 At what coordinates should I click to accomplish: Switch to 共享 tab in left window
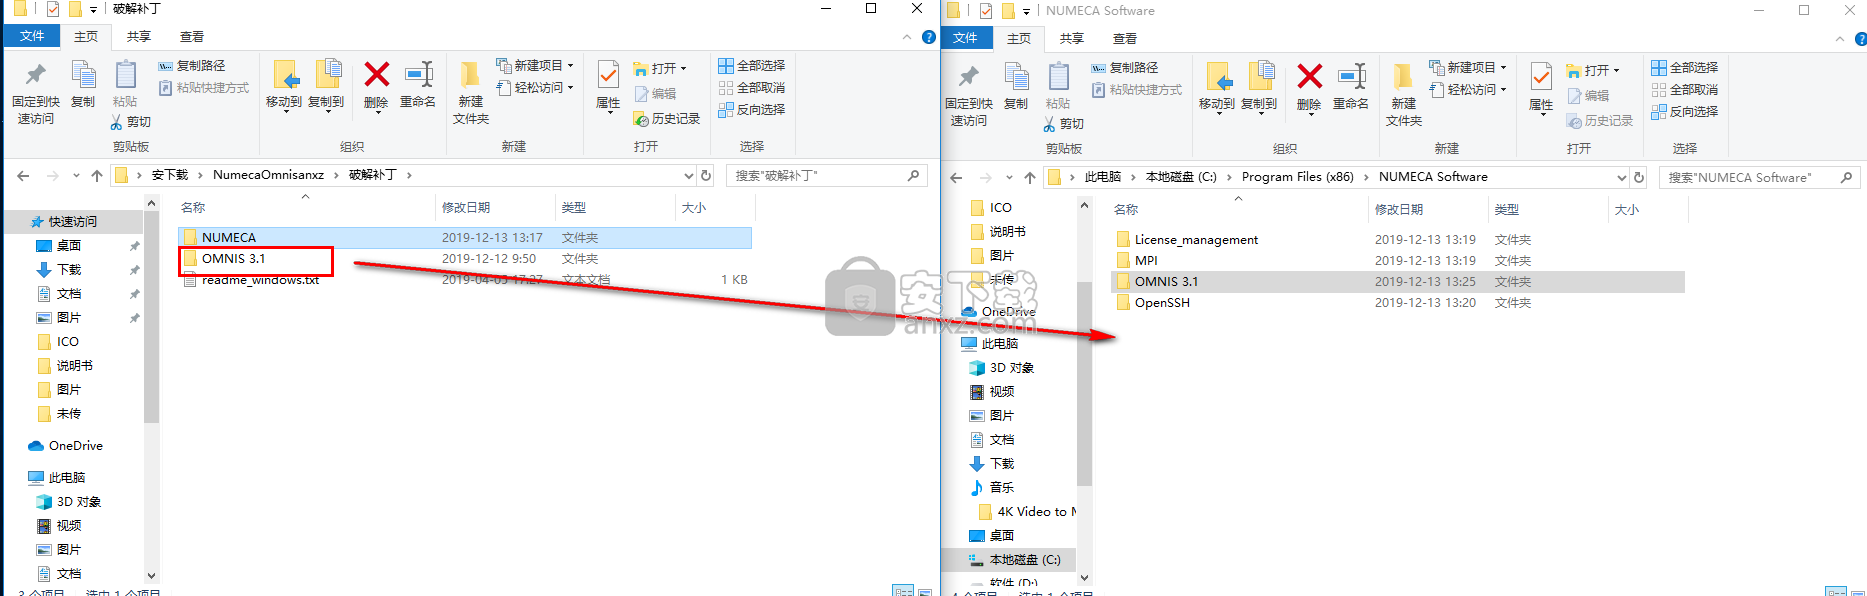(x=138, y=37)
